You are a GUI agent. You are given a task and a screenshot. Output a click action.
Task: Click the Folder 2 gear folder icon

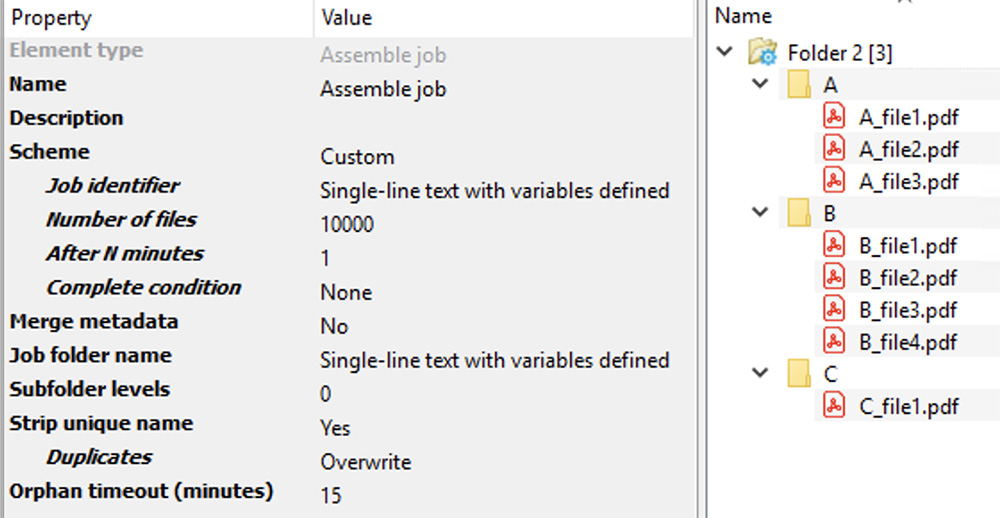click(x=763, y=53)
